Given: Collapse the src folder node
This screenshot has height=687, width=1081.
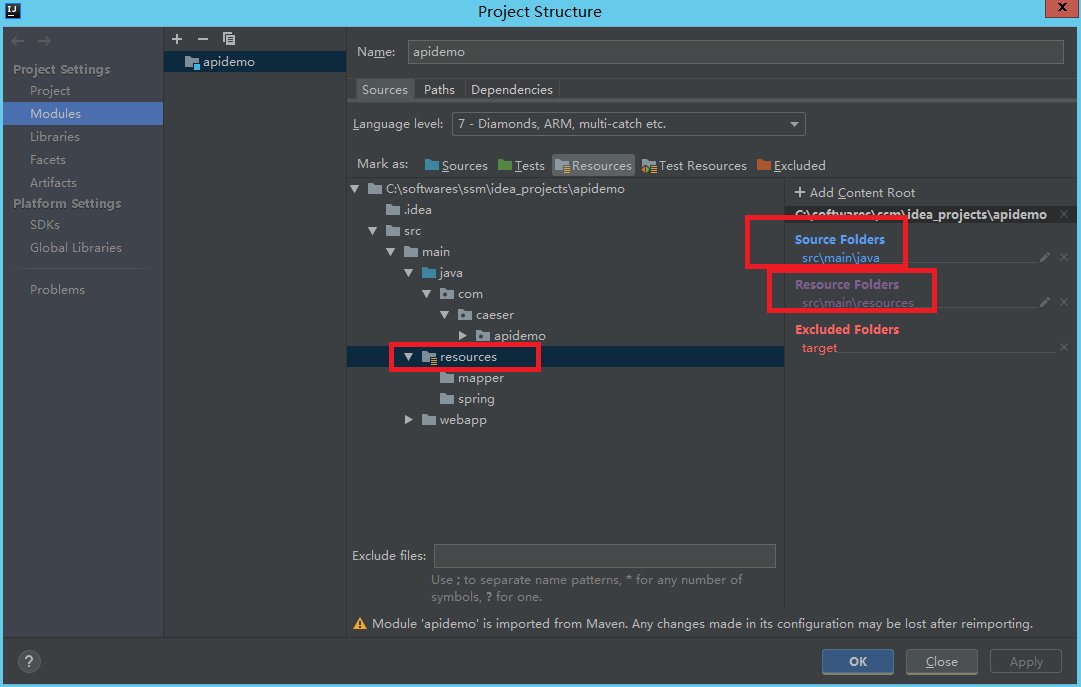Looking at the screenshot, I should (373, 231).
